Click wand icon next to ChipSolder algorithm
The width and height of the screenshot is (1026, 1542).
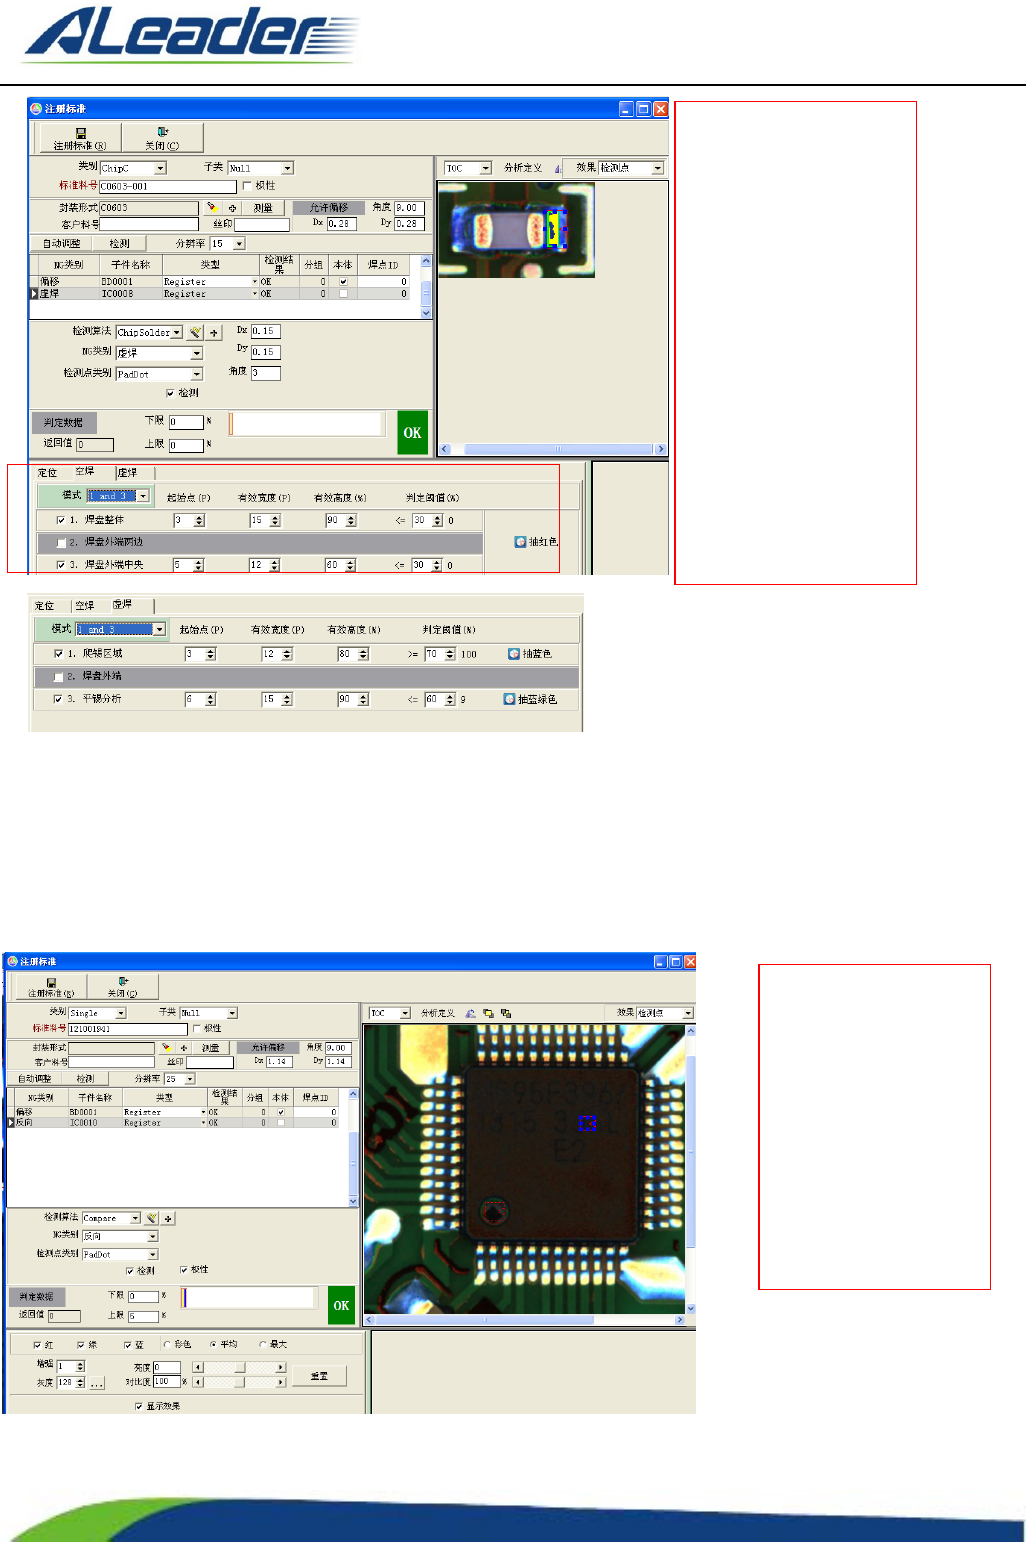click(196, 332)
